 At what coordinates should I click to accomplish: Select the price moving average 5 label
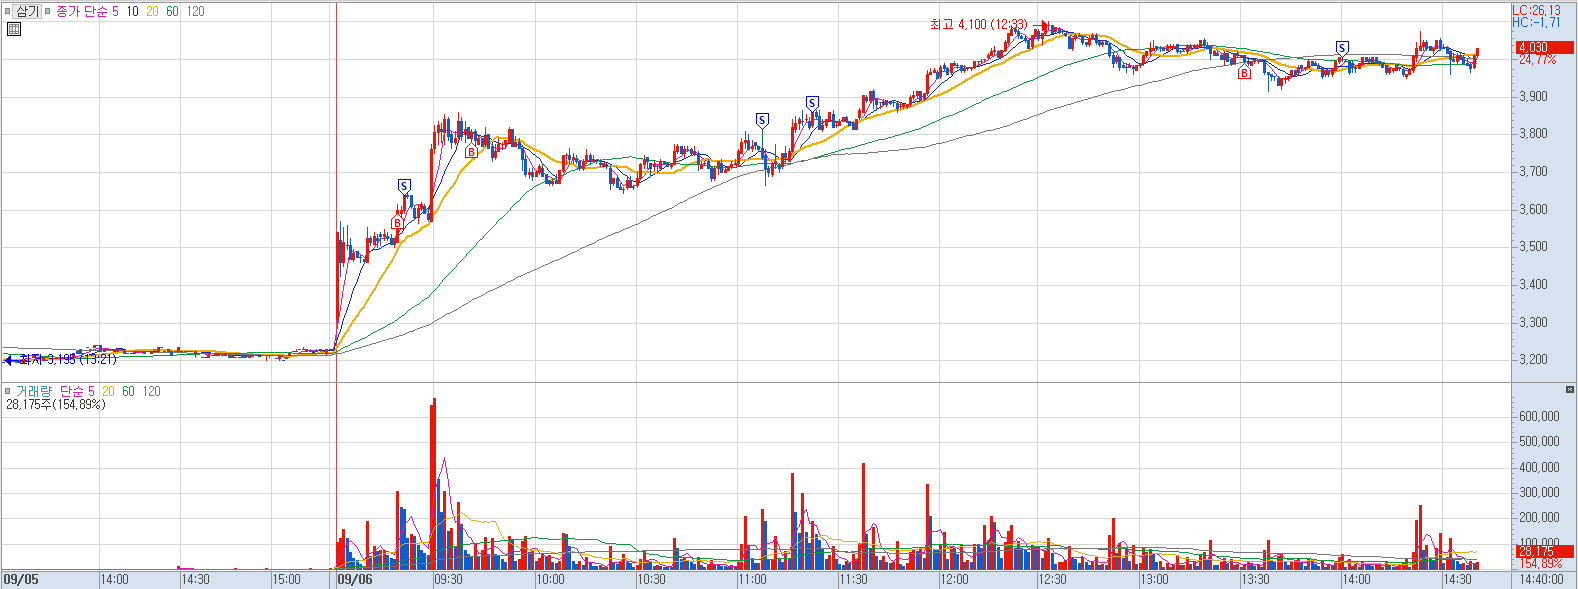[x=115, y=11]
